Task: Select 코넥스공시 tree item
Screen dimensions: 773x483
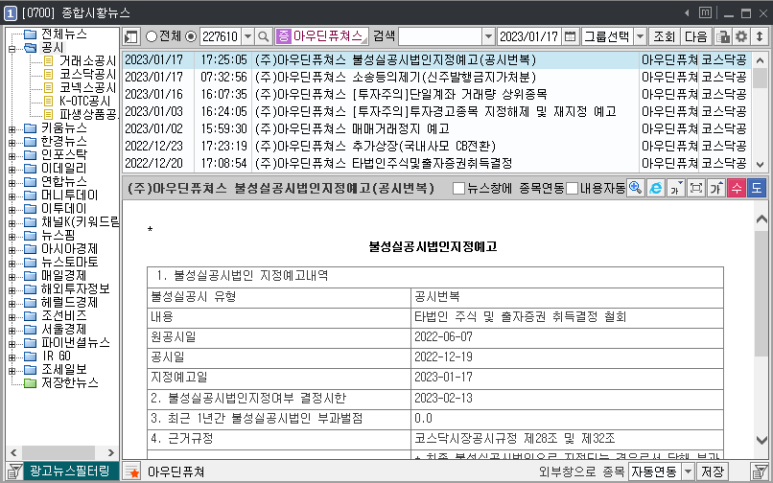Action: [88, 88]
